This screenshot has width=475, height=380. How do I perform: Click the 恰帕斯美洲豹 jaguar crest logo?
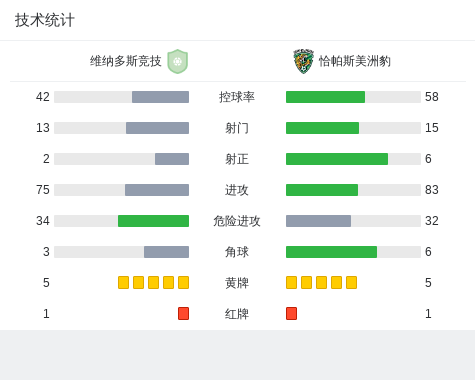(x=303, y=61)
